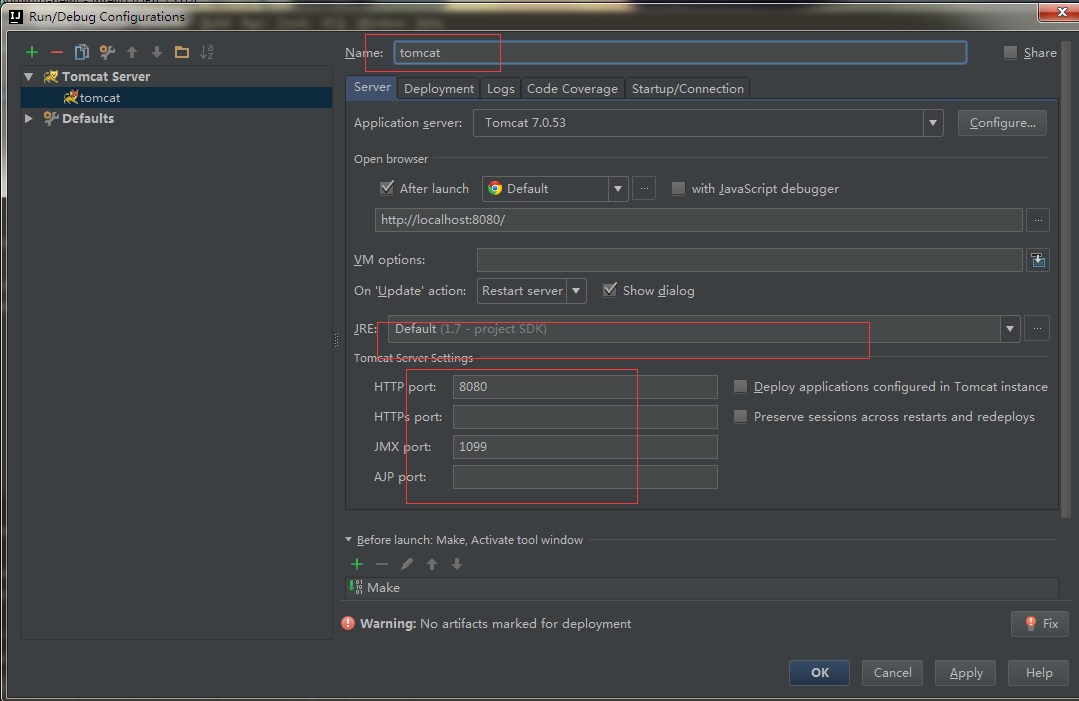Open URL ellipsis button beside localhost field
The height and width of the screenshot is (701, 1079).
(x=1038, y=220)
